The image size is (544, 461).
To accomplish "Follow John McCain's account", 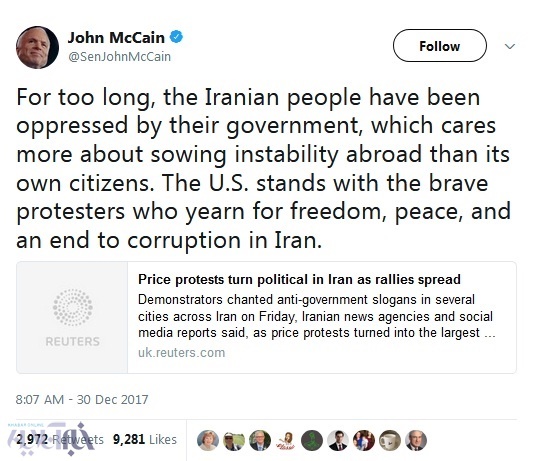I will coord(440,46).
